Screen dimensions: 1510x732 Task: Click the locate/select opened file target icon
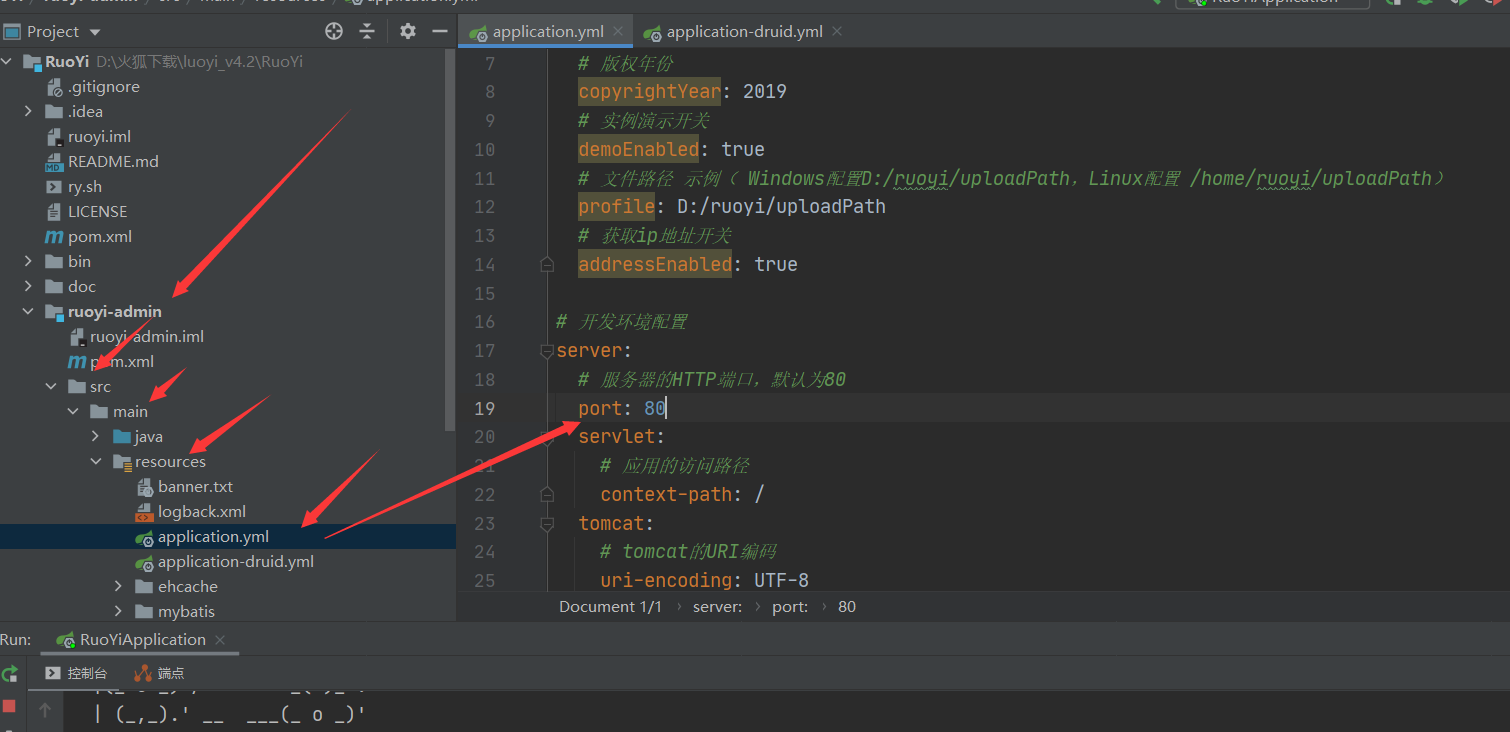pyautogui.click(x=334, y=31)
